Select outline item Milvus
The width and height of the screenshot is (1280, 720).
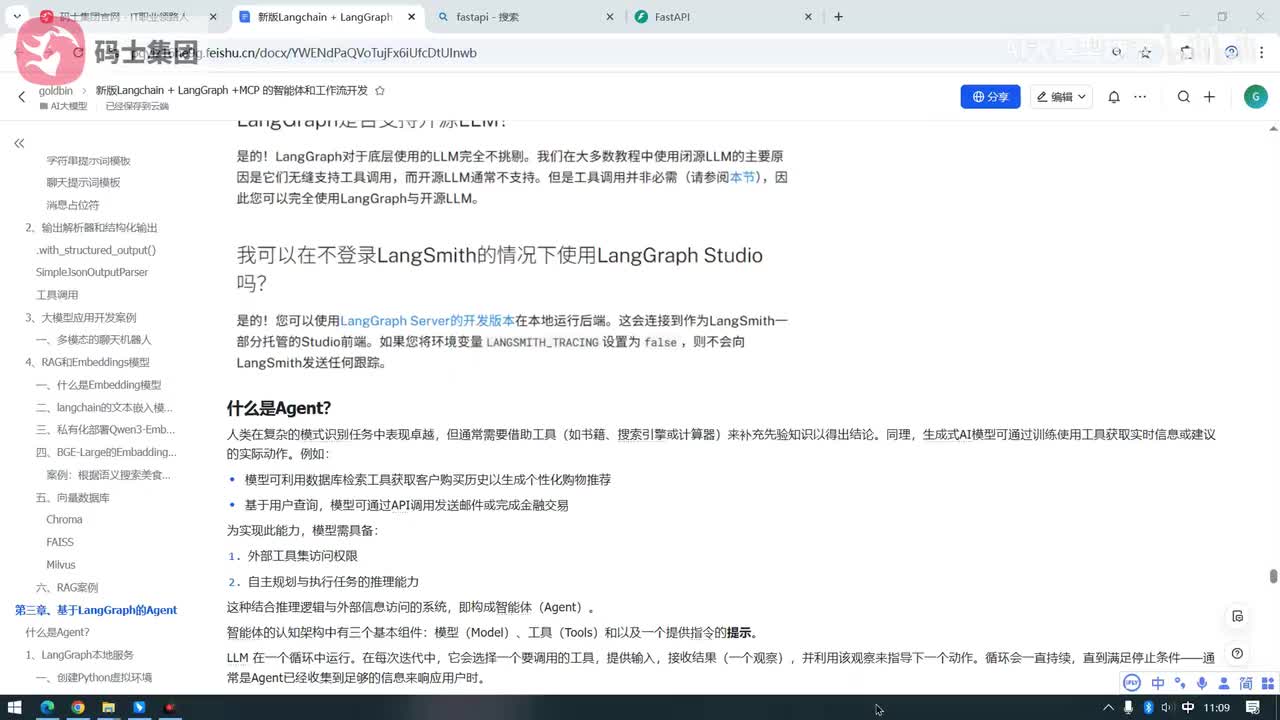pos(60,564)
